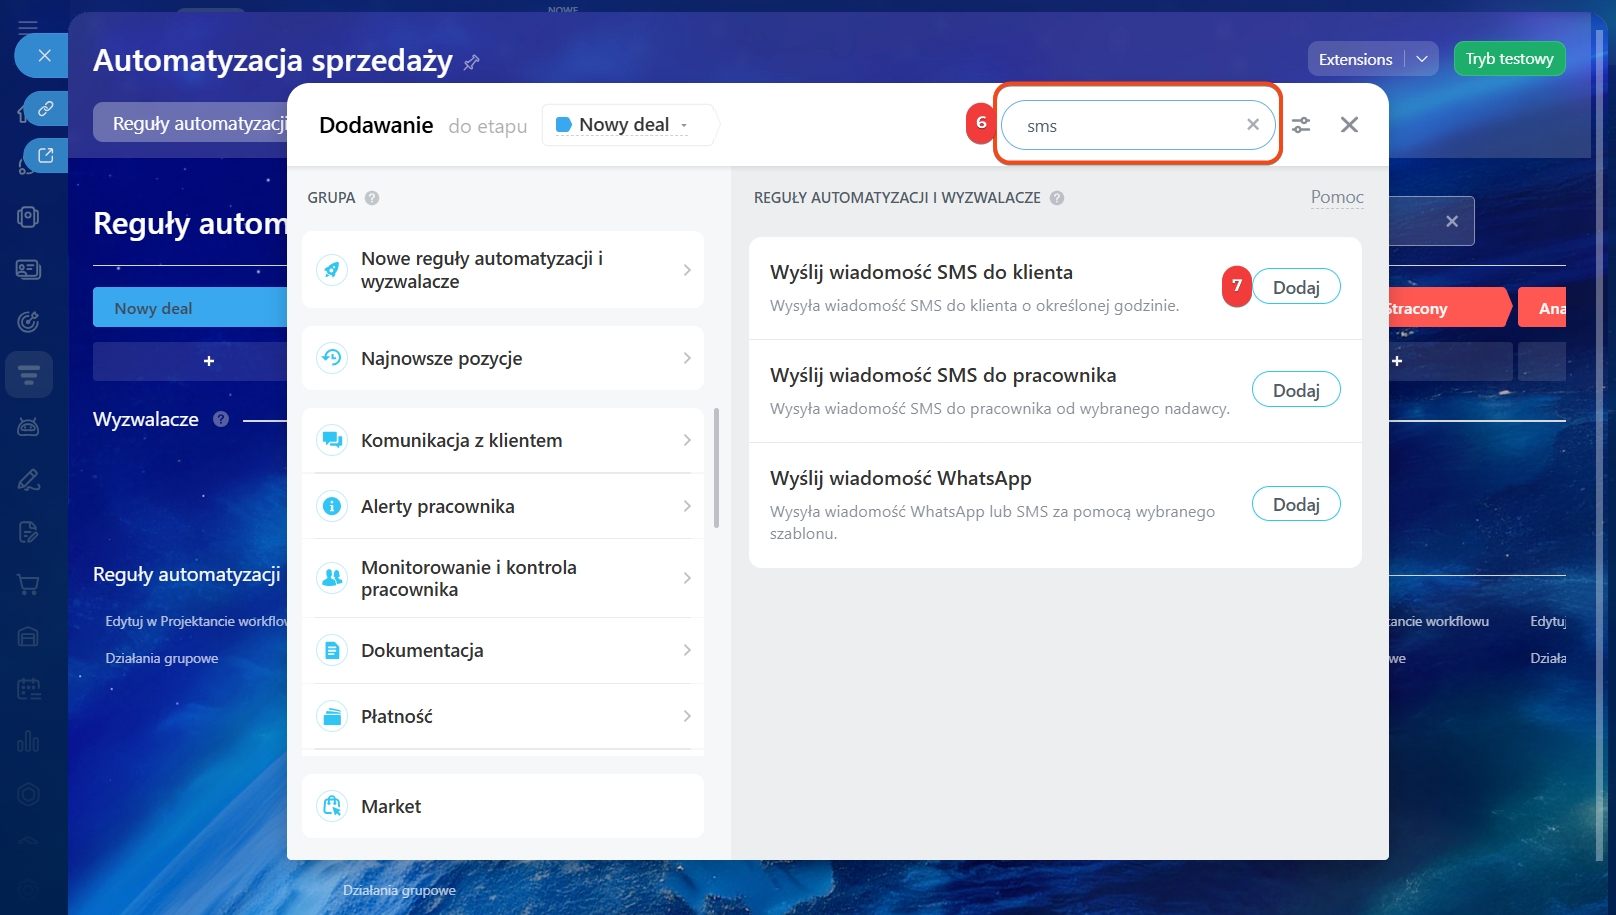Click the chat icon of Komunikacja z klientem
The image size is (1616, 915).
(x=332, y=440)
